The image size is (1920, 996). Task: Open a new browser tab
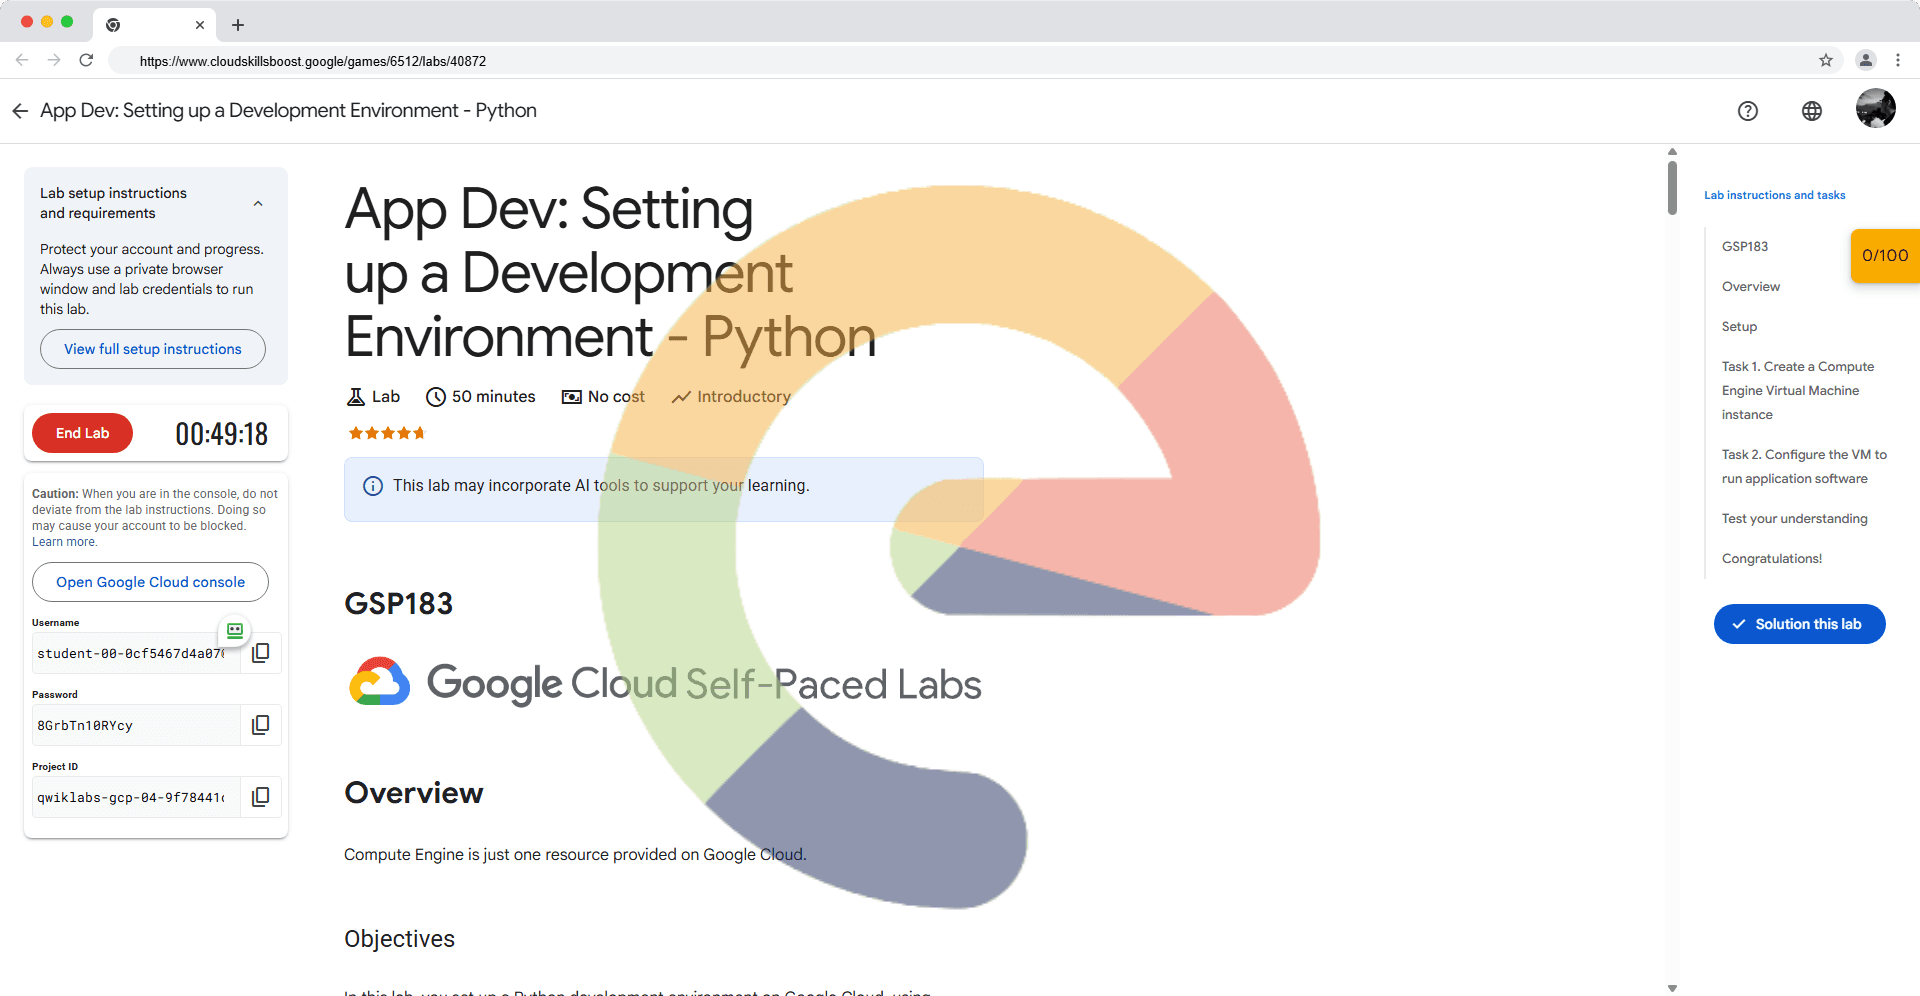click(x=238, y=25)
